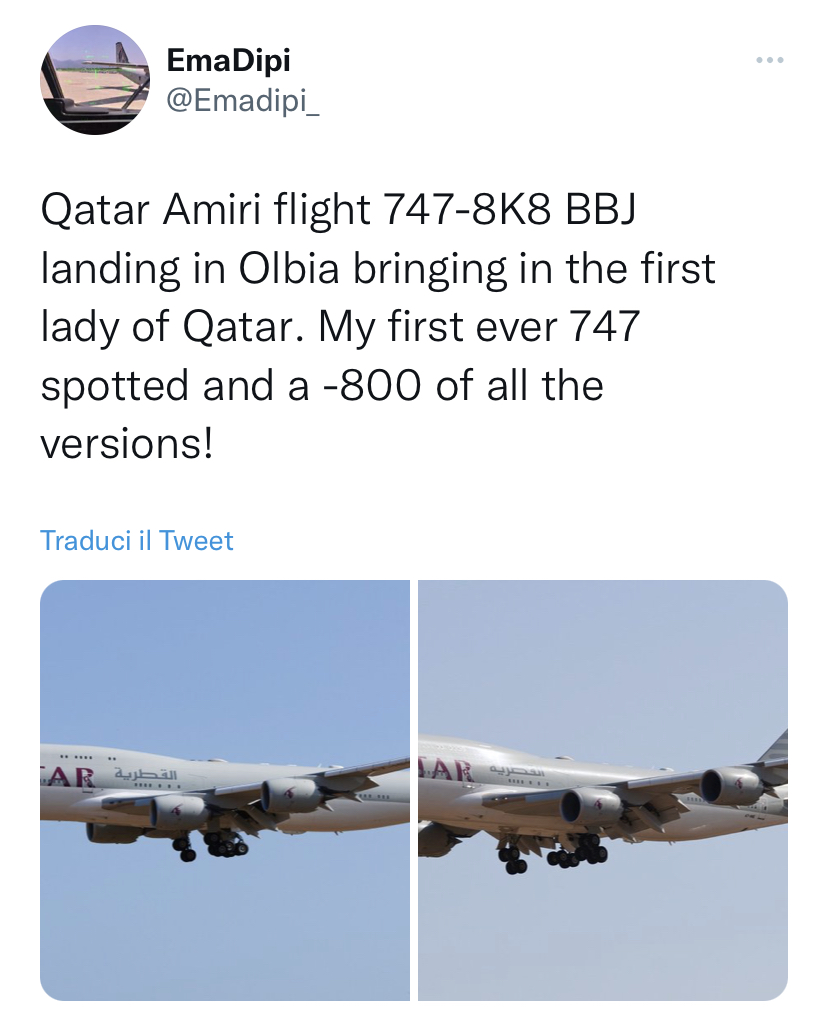Click the outer engine in the right photo

[732, 785]
